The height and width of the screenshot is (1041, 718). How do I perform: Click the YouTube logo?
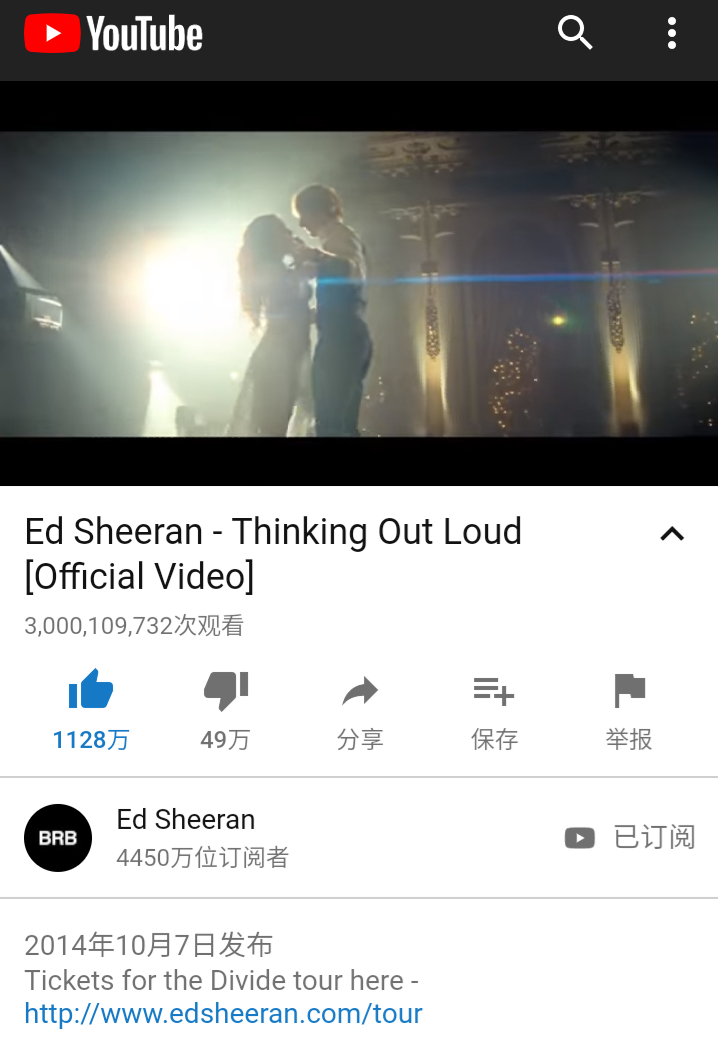click(x=114, y=33)
